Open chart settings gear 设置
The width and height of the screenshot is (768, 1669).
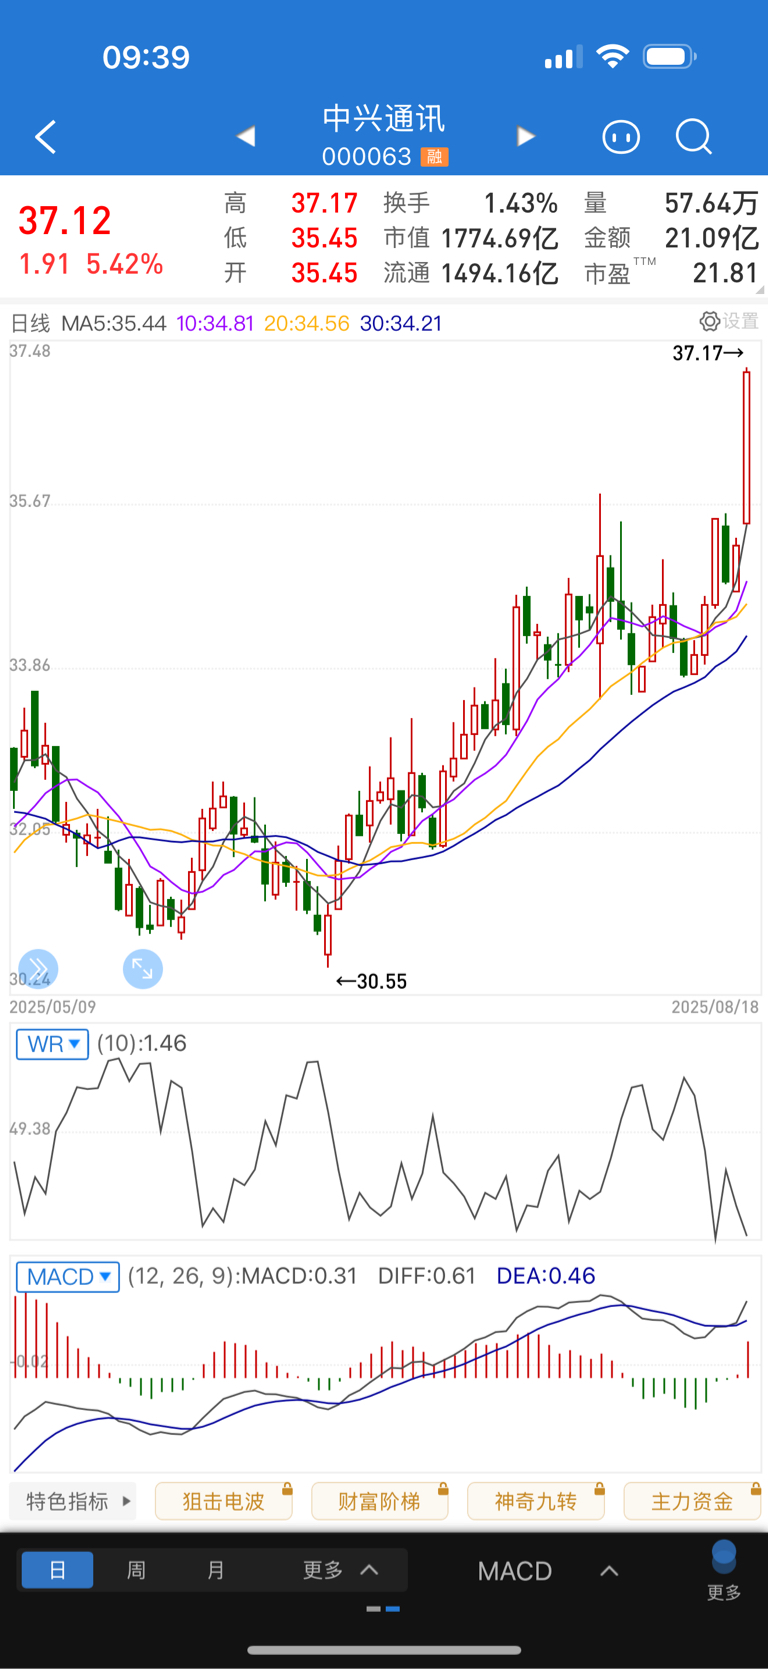coord(729,321)
